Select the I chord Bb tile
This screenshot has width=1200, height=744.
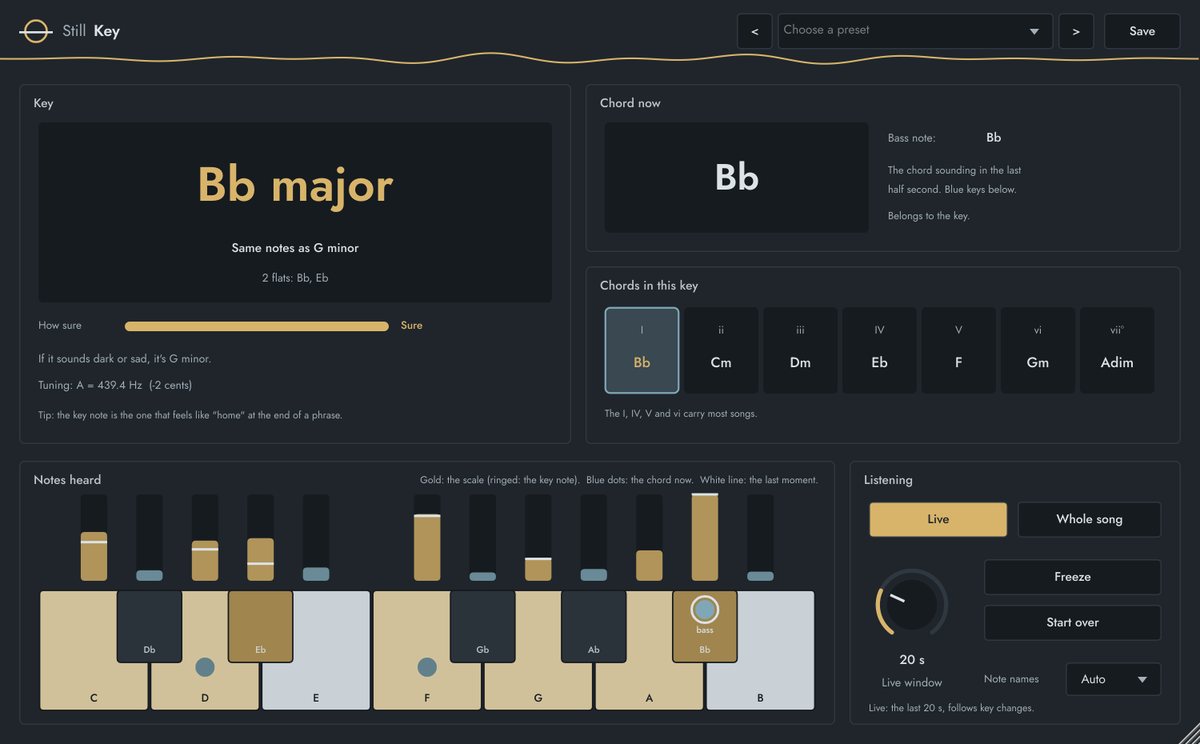click(x=642, y=350)
